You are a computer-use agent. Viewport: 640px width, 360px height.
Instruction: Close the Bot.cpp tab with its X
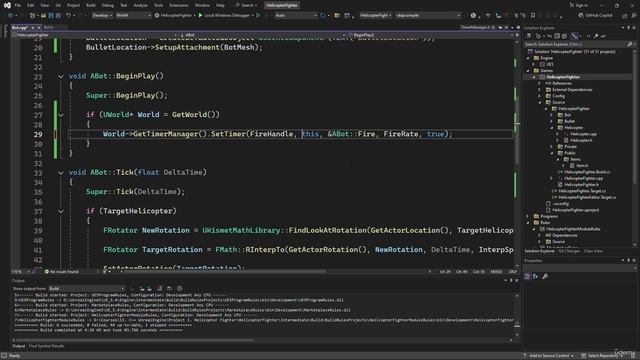(x=39, y=27)
